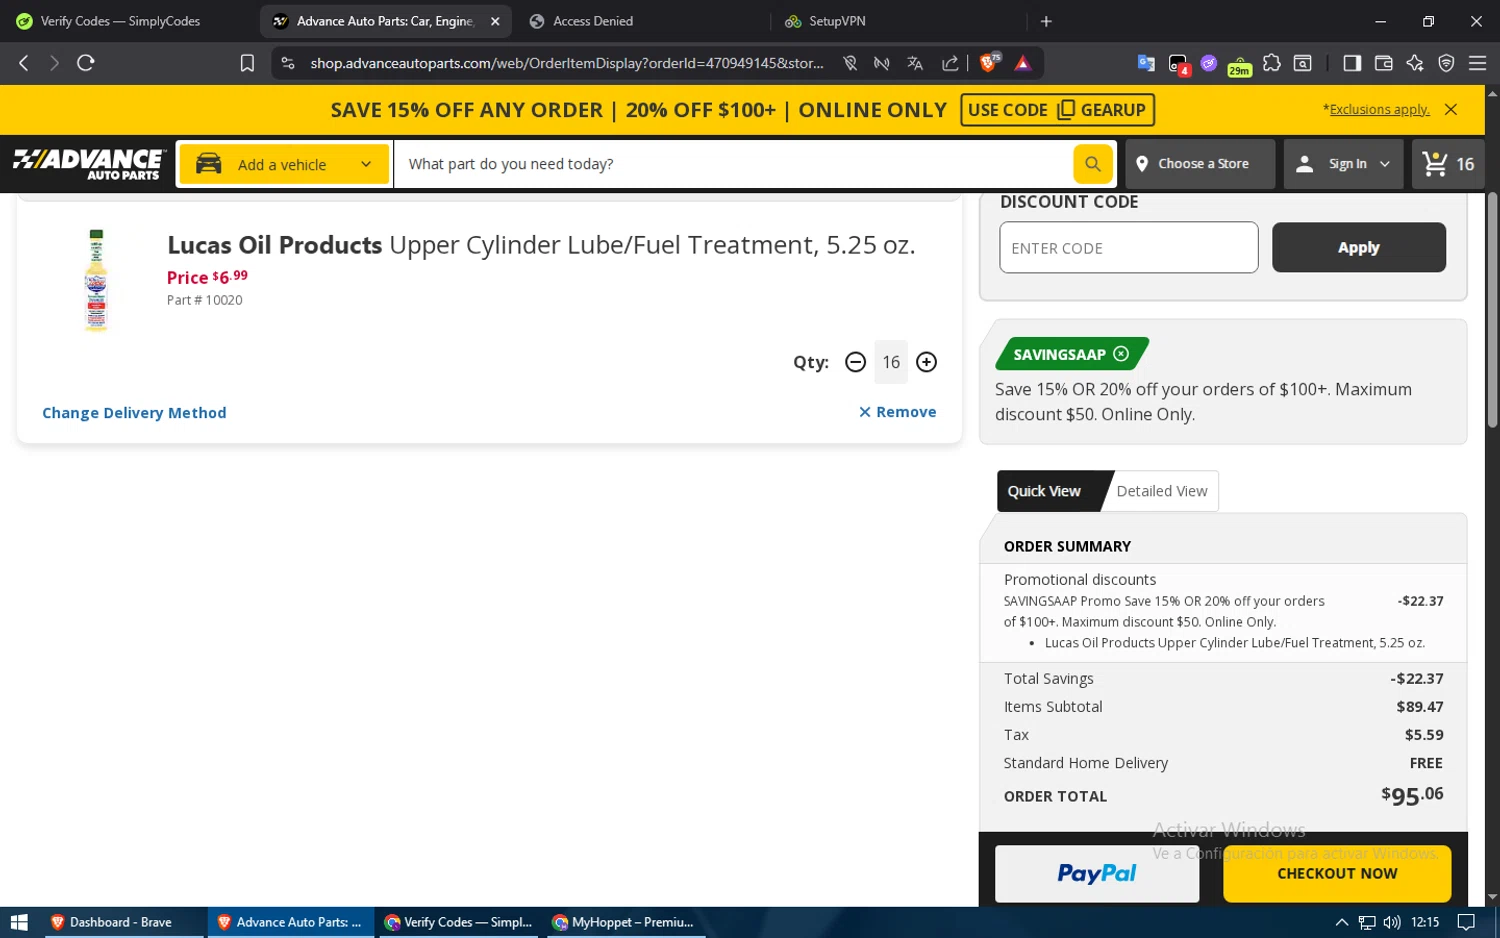1500x938 pixels.
Task: Open shopping cart with 16 items
Action: coord(1447,164)
